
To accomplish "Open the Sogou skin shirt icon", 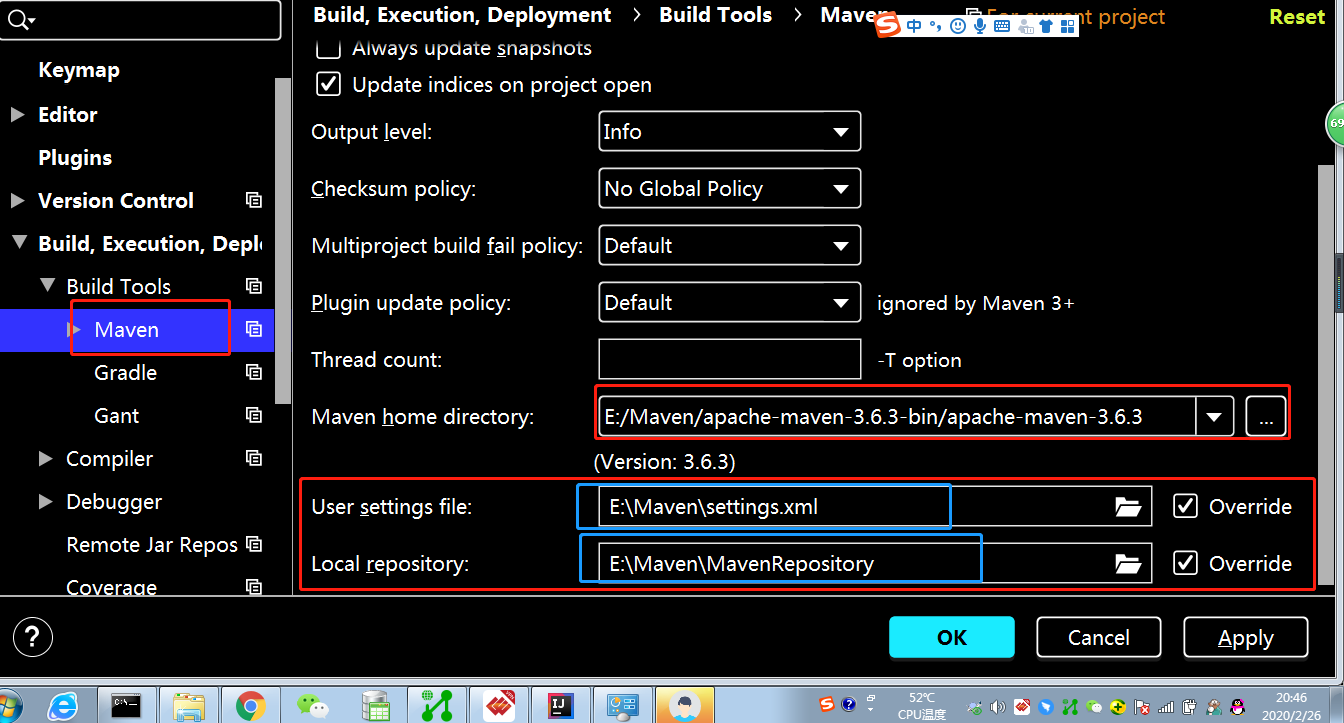I will tap(1046, 26).
